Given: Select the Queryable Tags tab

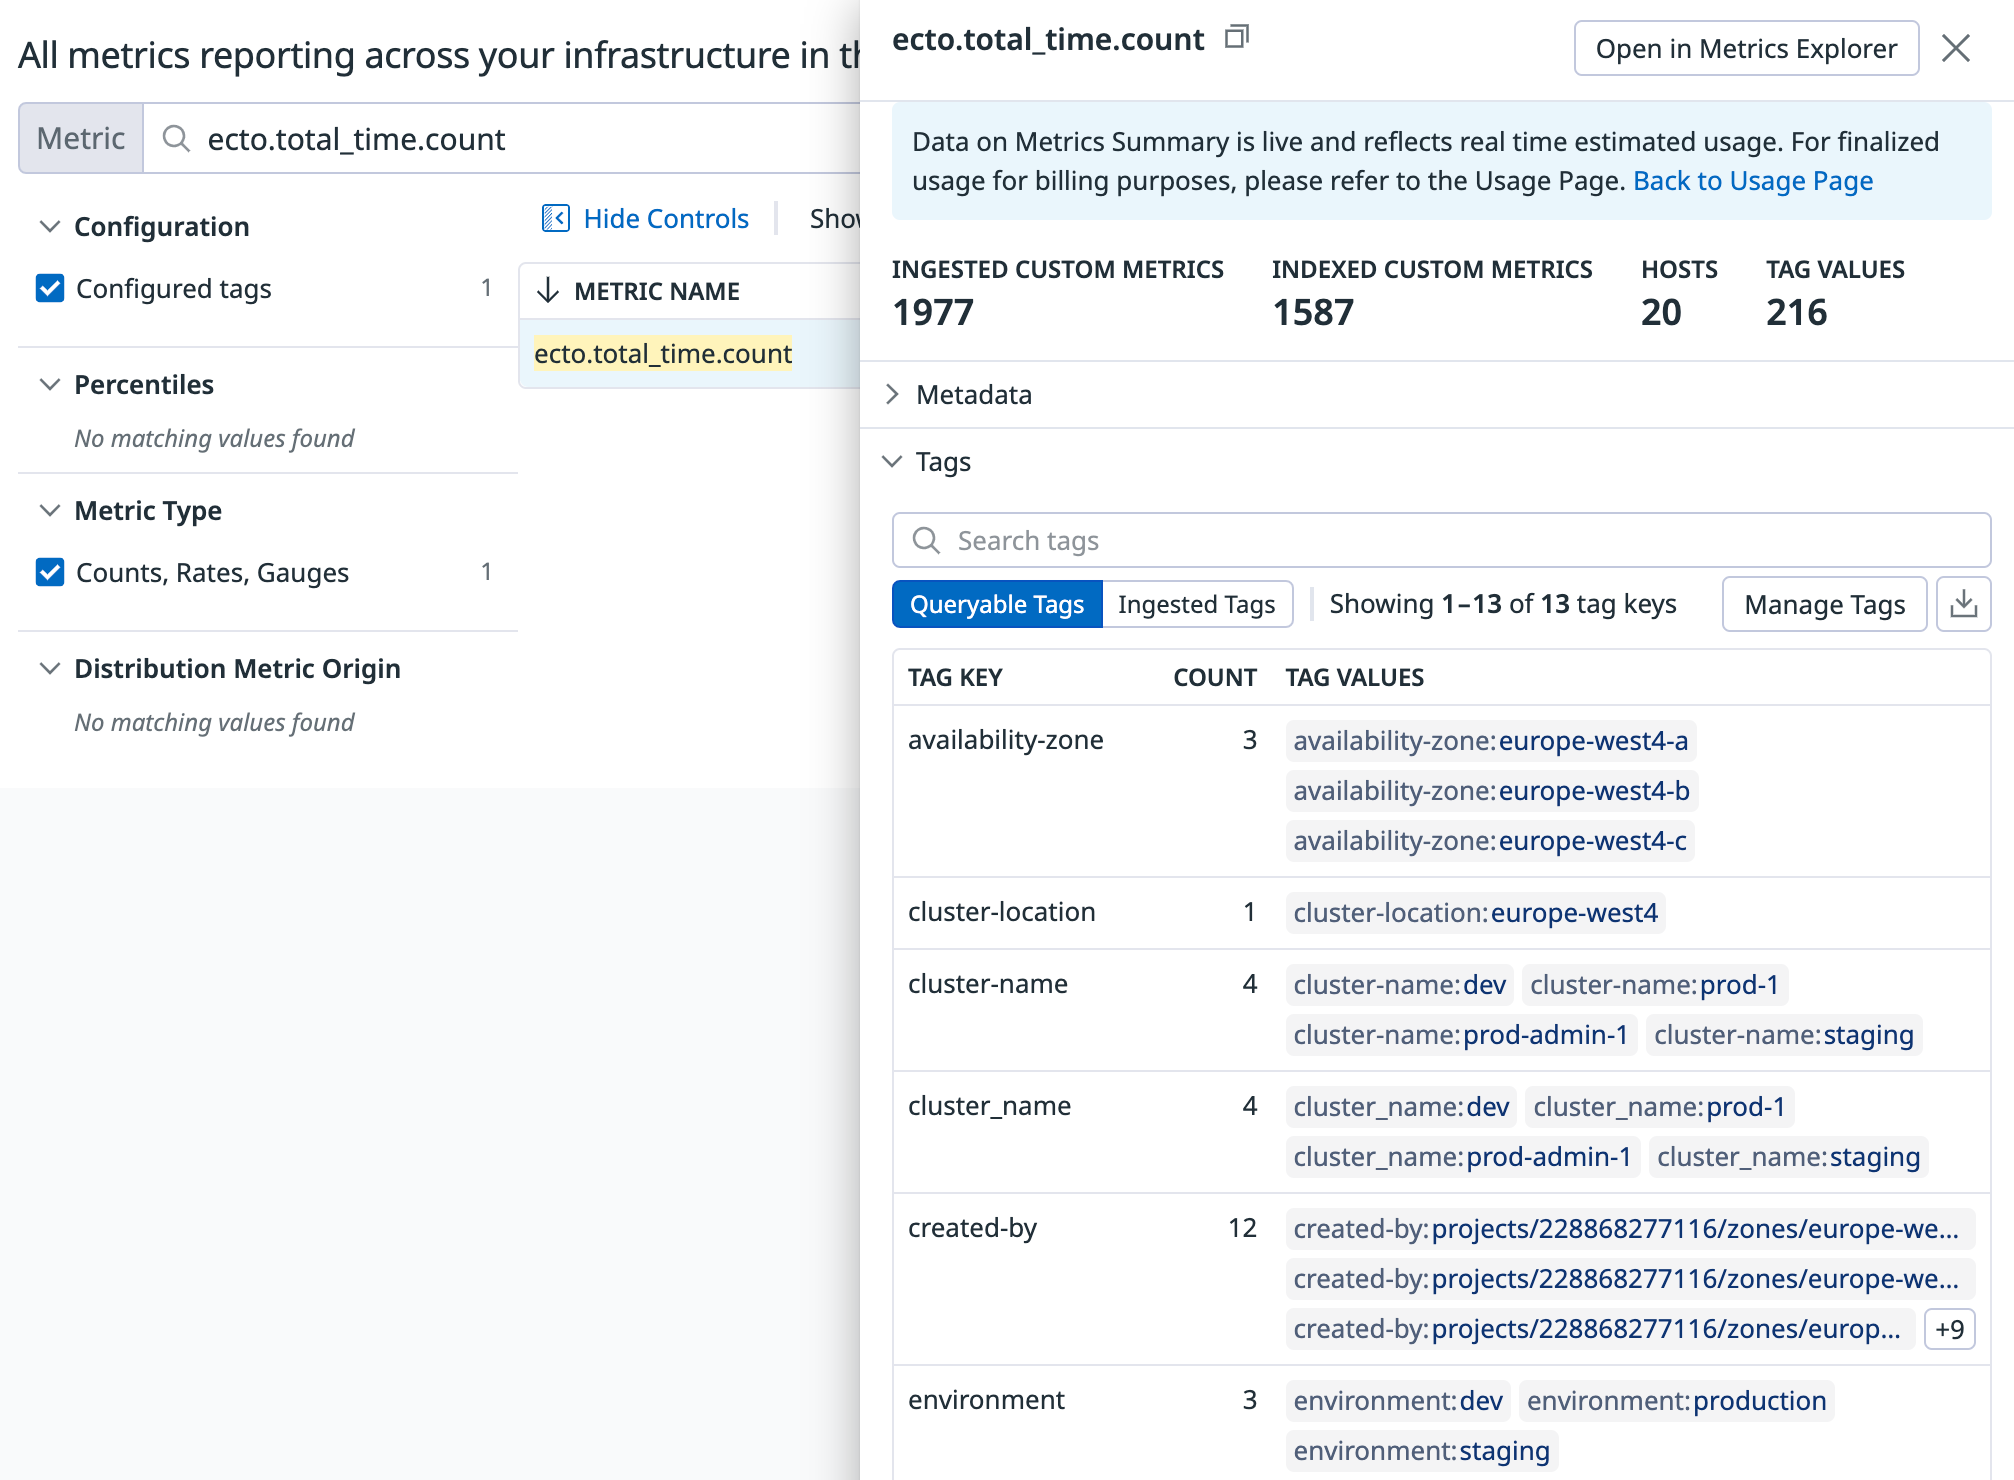Looking at the screenshot, I should 998,604.
